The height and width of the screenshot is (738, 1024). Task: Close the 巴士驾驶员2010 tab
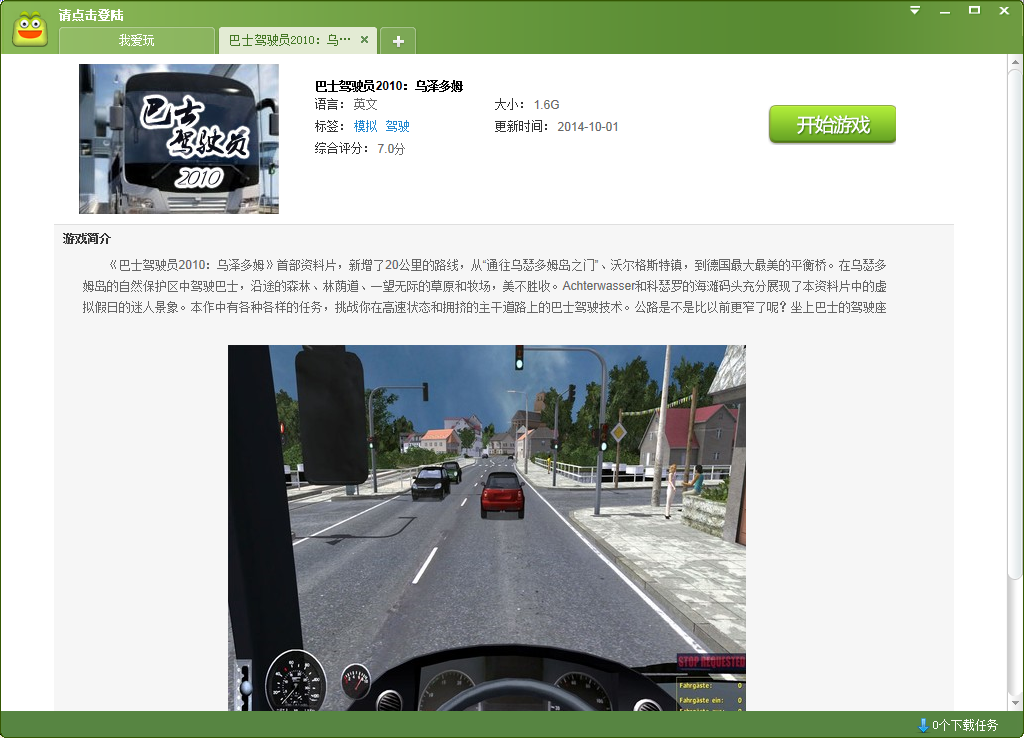(x=364, y=40)
